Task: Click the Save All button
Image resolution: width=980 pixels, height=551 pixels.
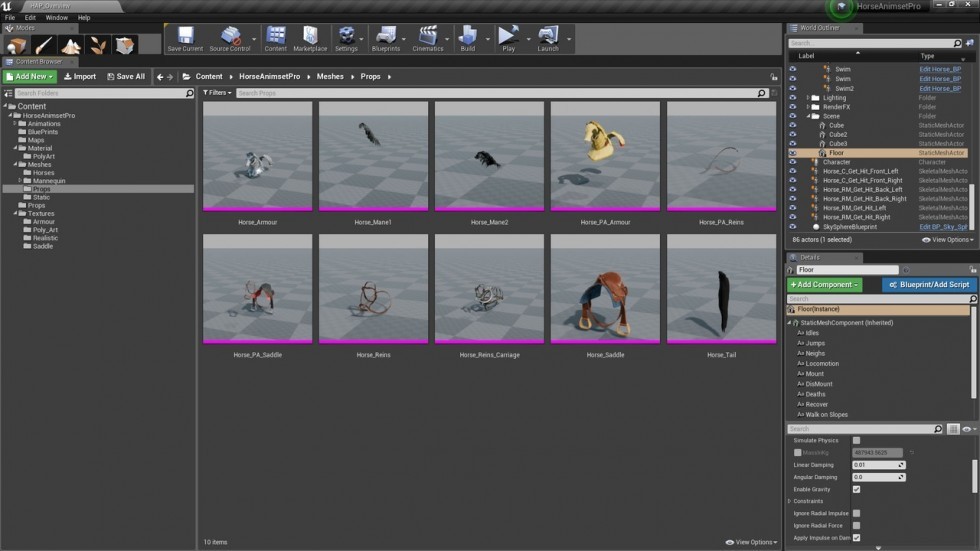Action: [x=126, y=77]
